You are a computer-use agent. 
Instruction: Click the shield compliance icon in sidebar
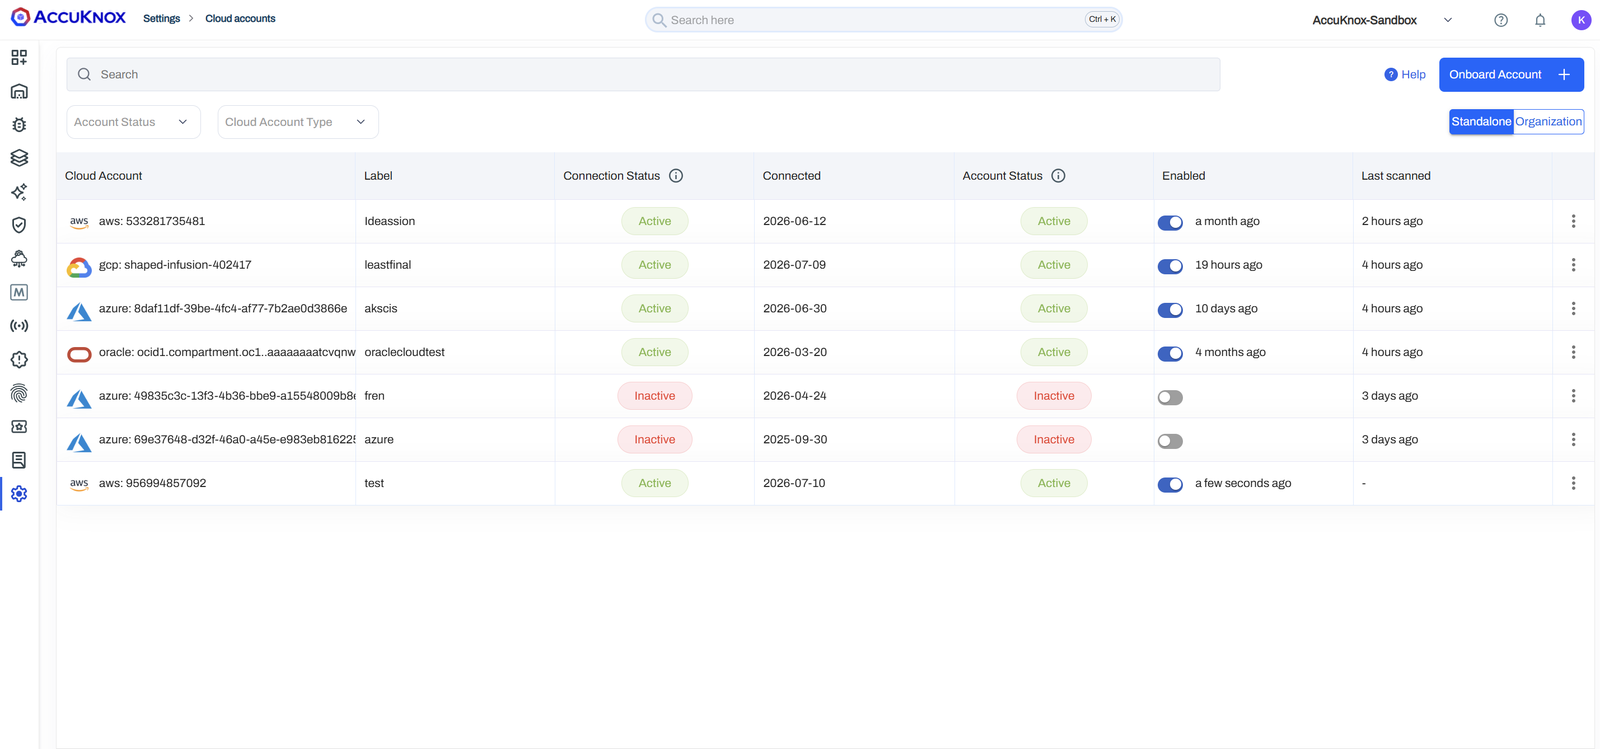click(x=19, y=225)
